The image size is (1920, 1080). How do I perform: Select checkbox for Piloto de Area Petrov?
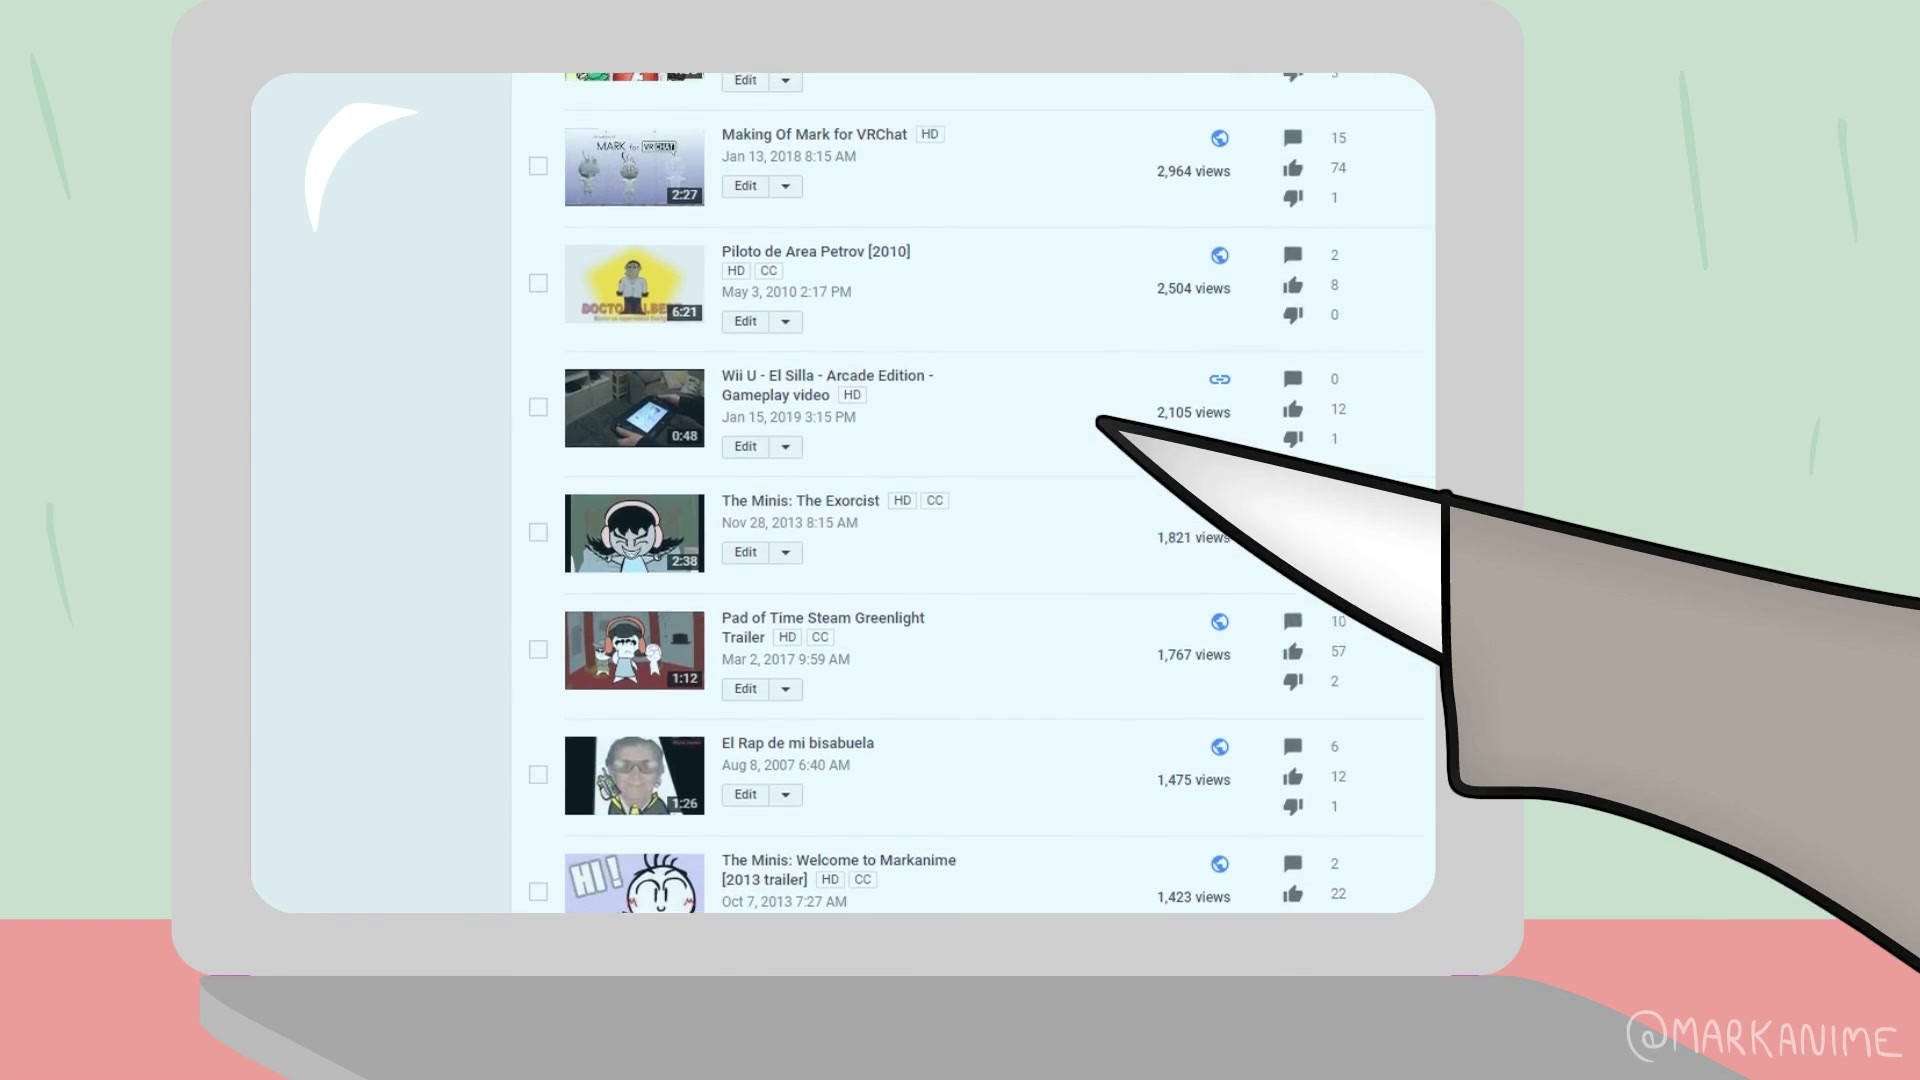[538, 283]
